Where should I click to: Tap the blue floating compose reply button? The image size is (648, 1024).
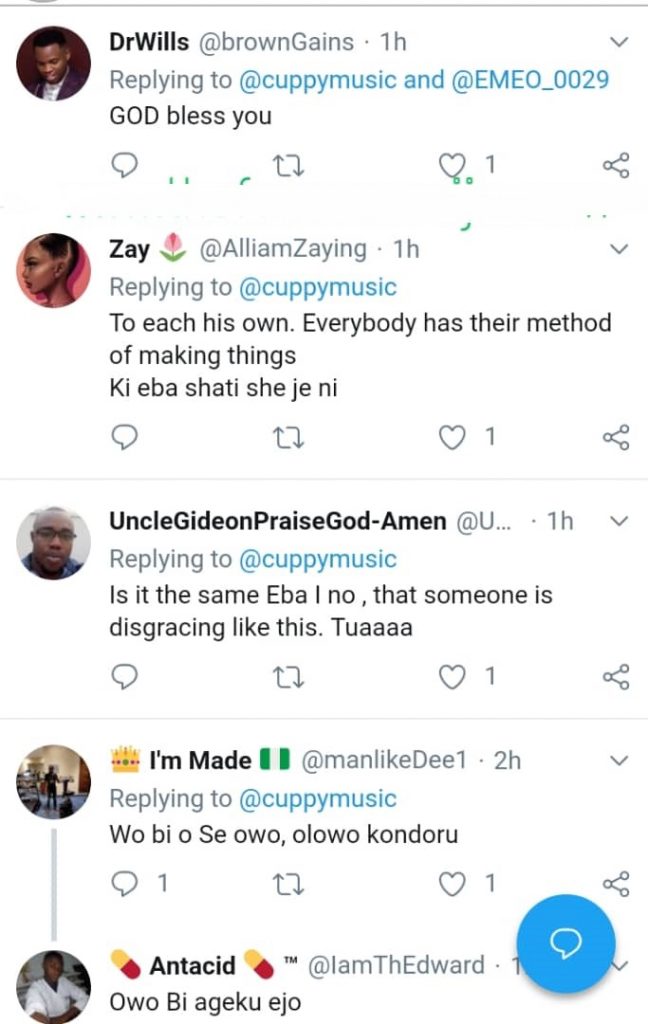coord(568,944)
